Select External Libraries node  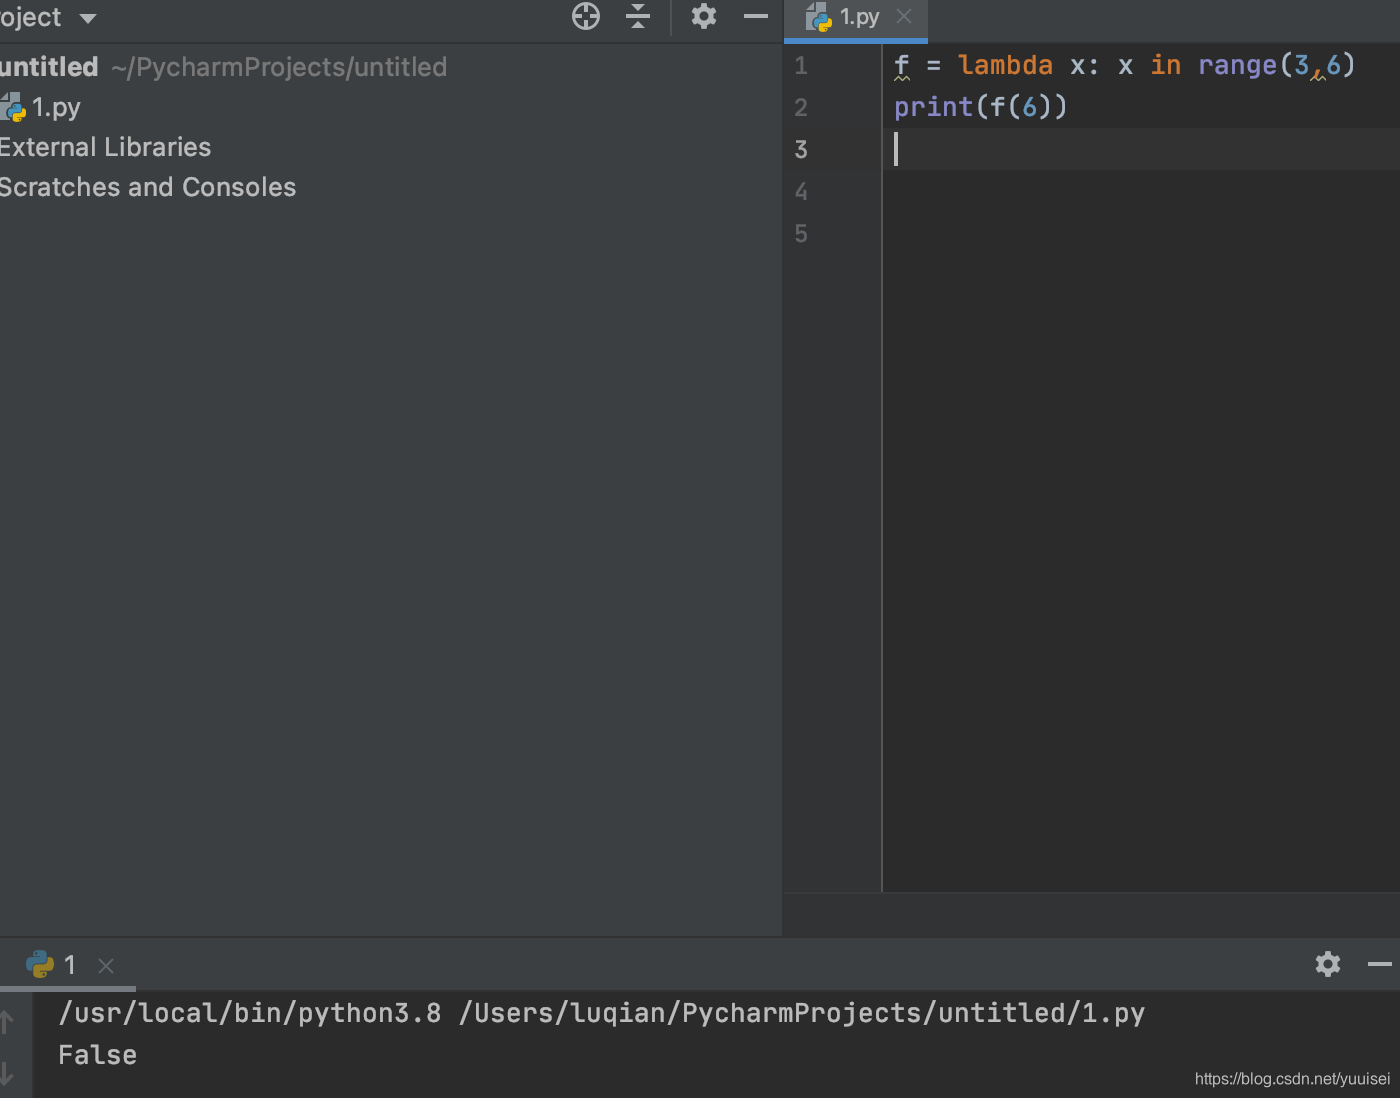(105, 147)
